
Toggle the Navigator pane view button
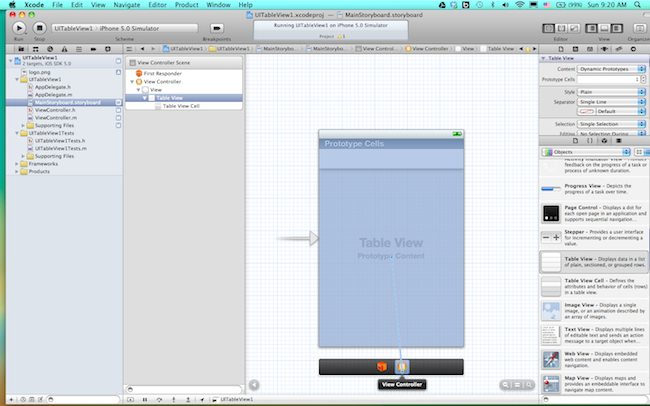[592, 28]
